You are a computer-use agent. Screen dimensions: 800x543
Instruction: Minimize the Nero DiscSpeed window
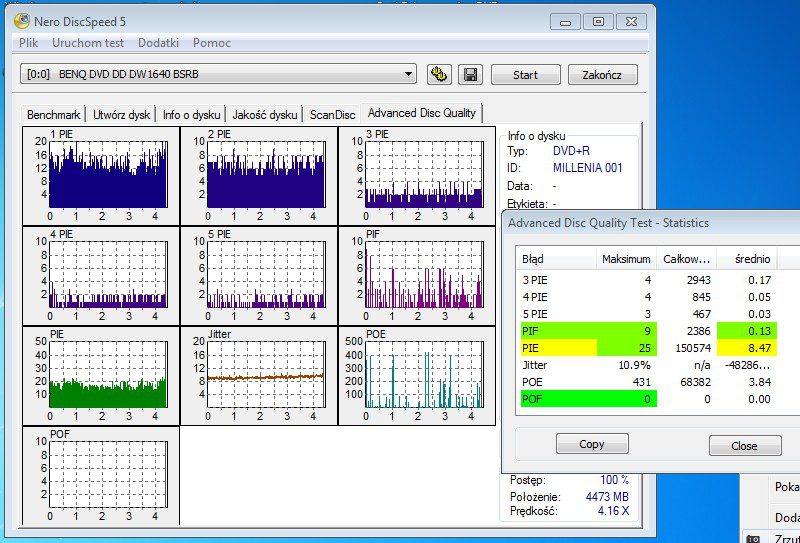(x=565, y=22)
